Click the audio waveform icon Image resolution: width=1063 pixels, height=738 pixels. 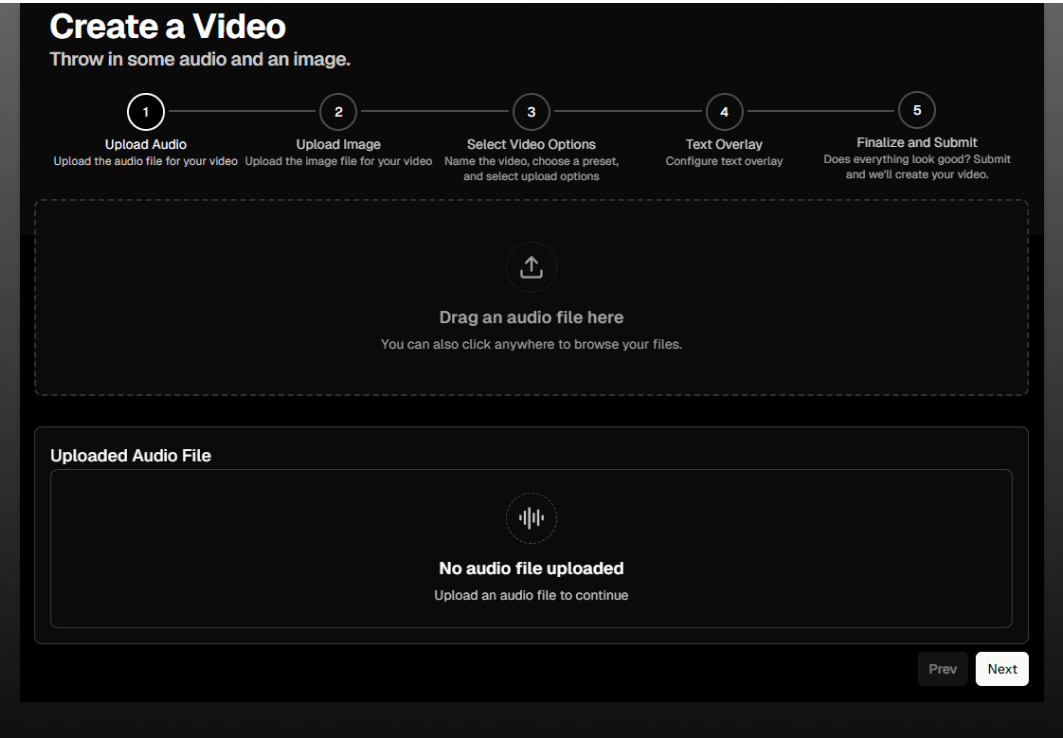click(531, 518)
